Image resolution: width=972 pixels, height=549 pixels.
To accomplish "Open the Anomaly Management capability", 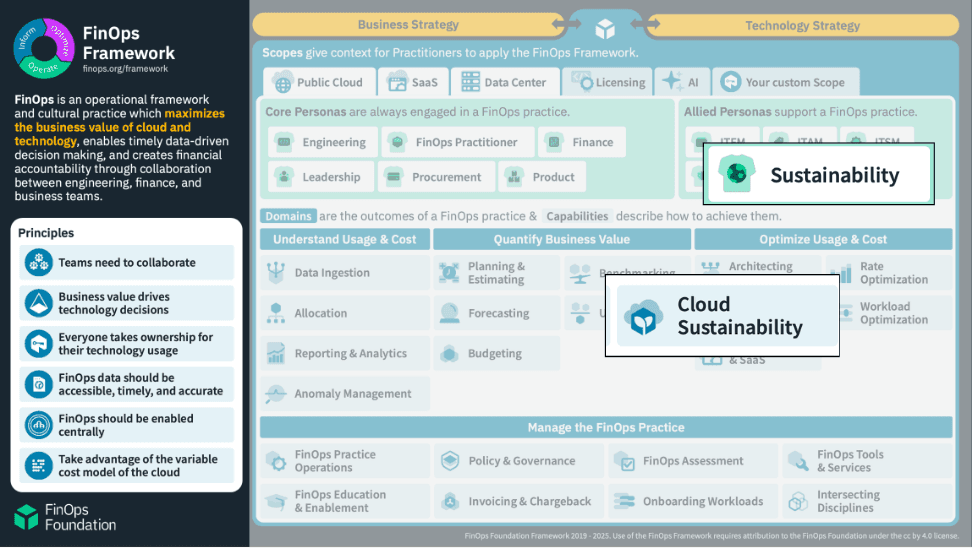I will [345, 393].
